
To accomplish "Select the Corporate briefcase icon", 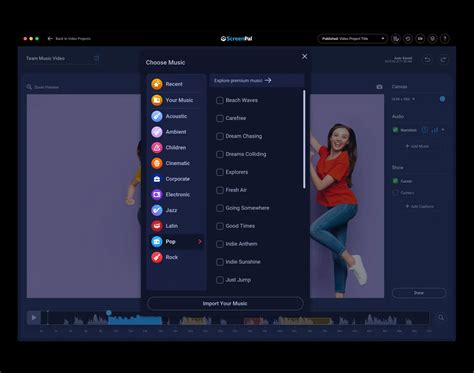I will point(157,179).
